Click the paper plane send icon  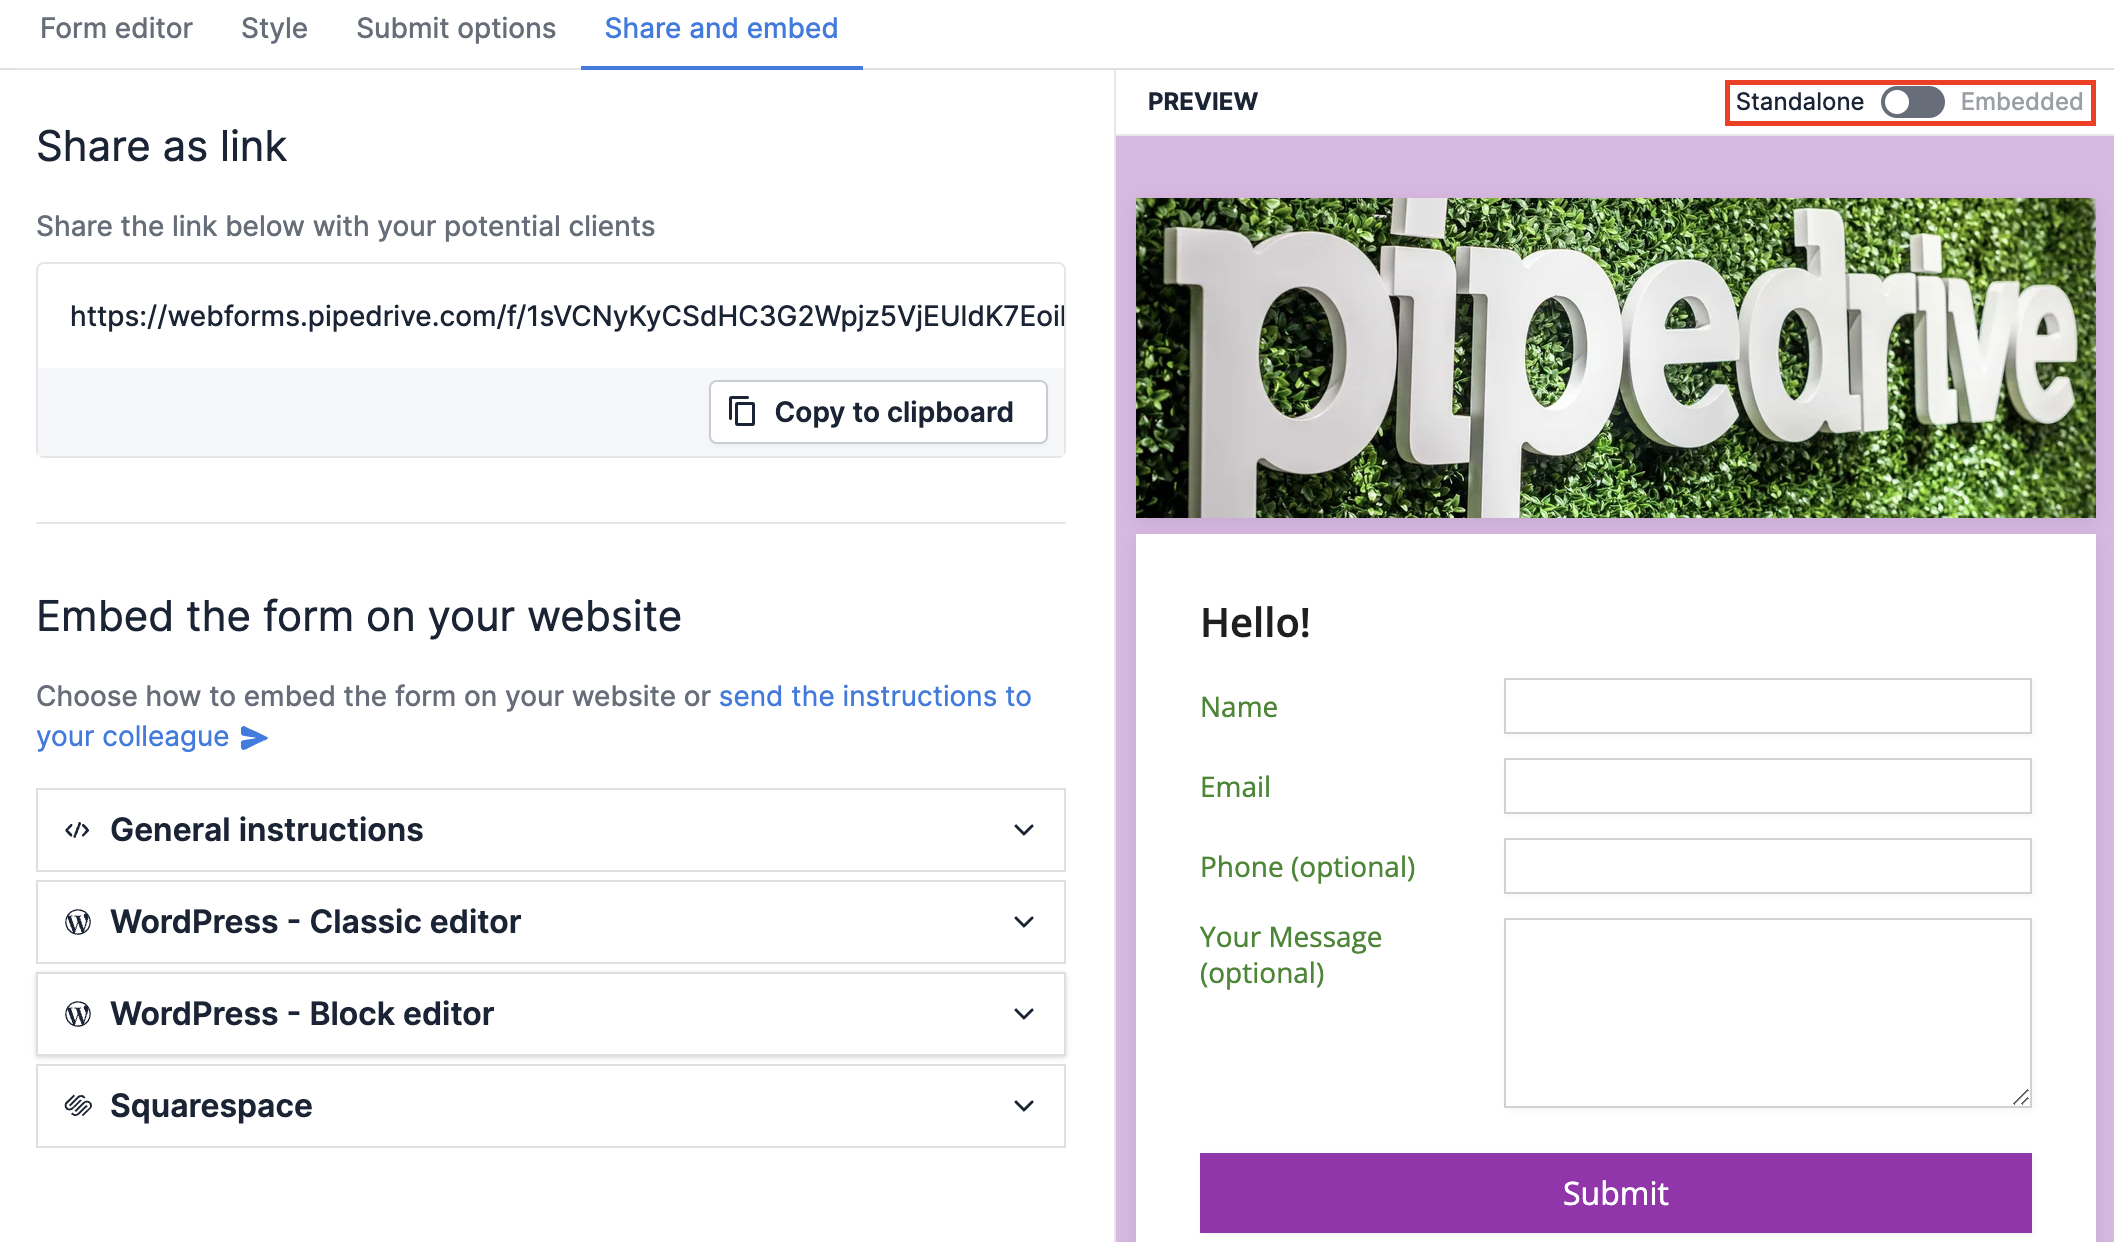click(255, 738)
